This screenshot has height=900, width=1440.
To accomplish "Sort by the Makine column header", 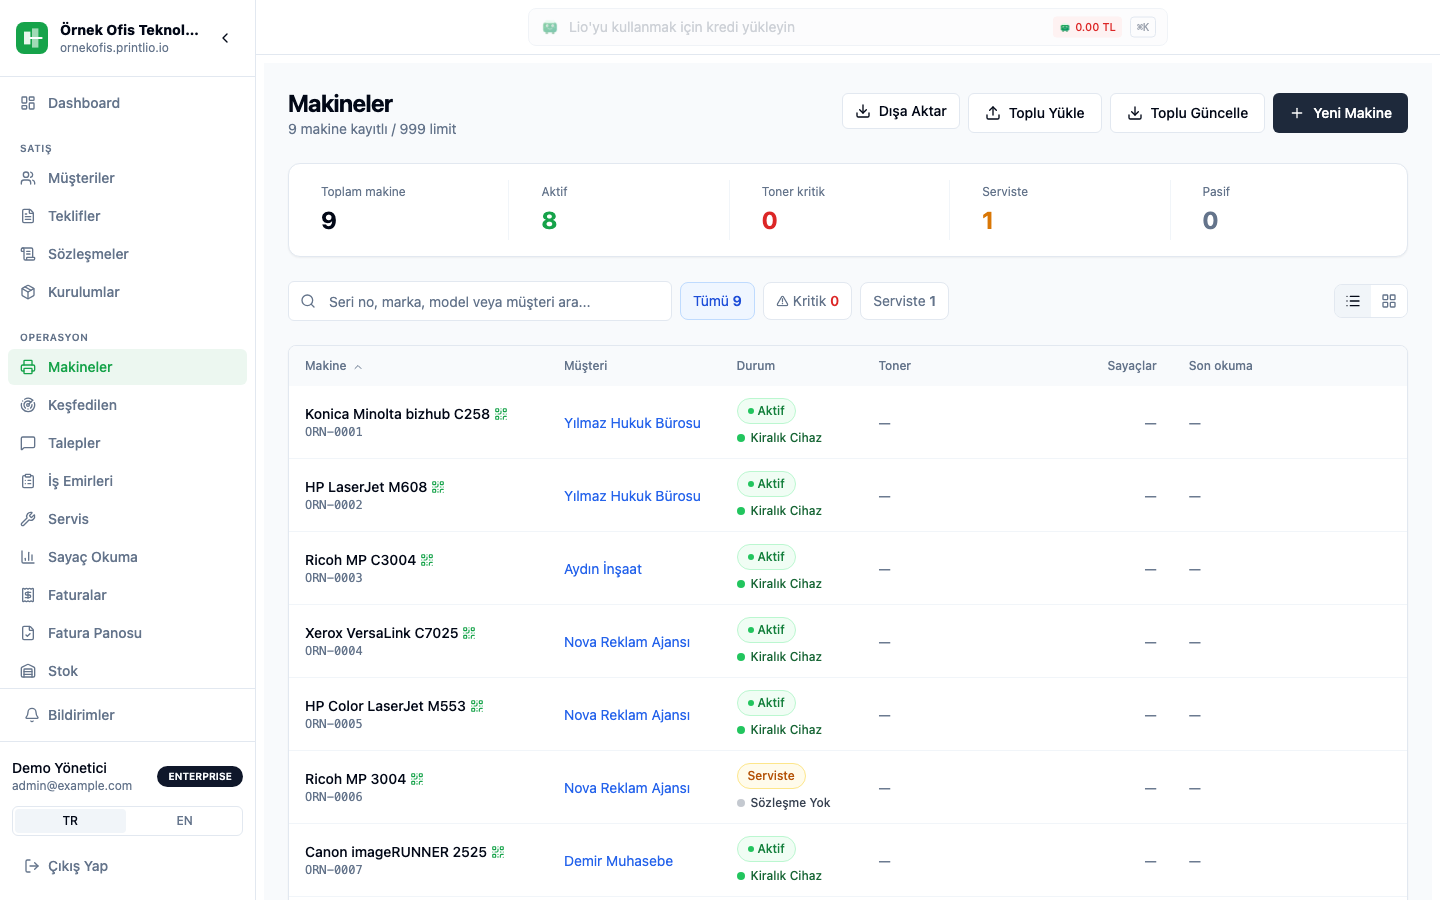I will [x=334, y=366].
